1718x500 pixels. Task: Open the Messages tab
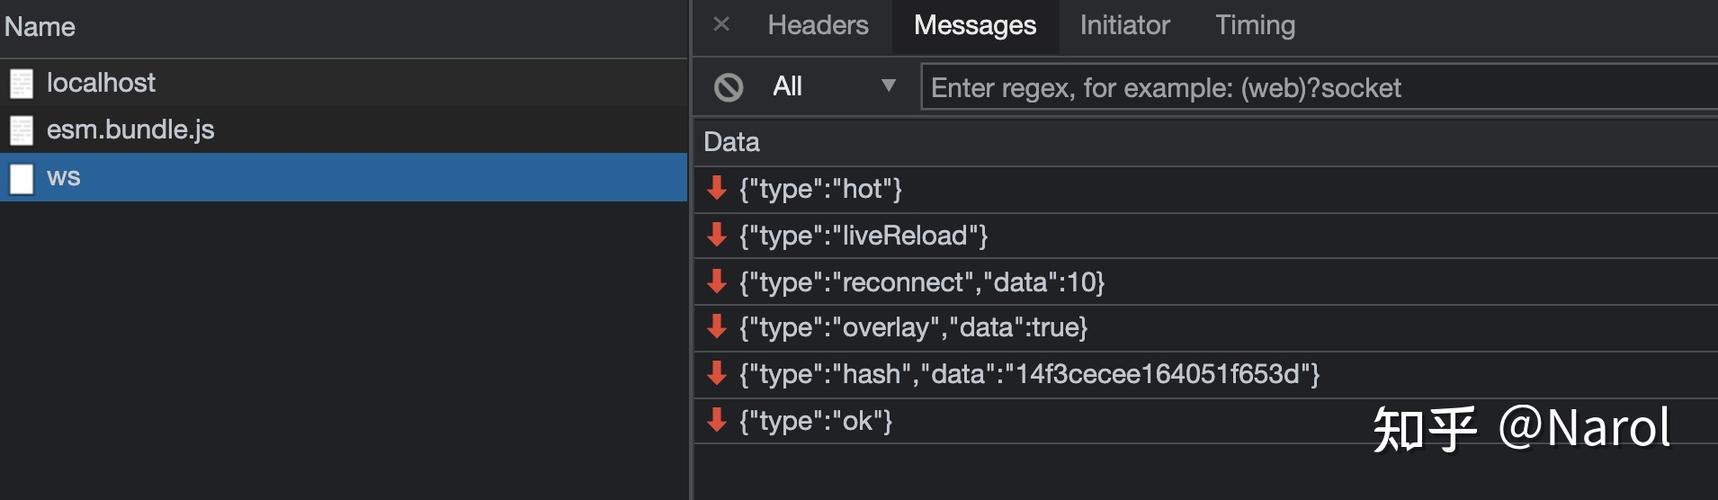(x=974, y=25)
